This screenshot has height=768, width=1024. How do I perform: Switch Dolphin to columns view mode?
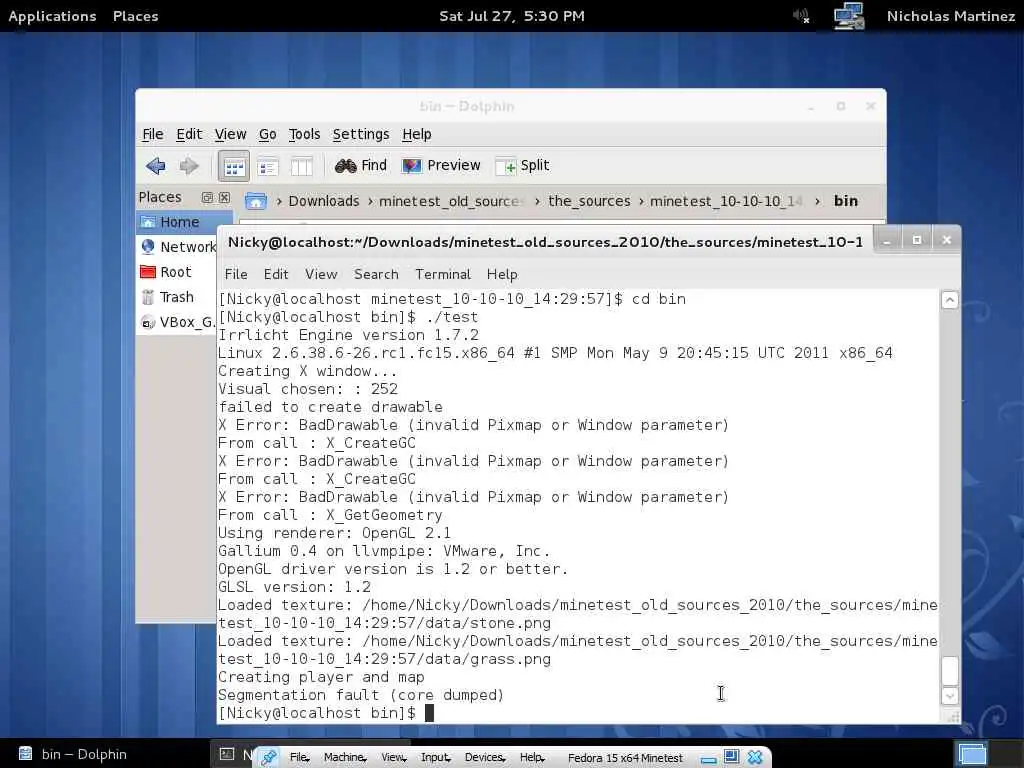point(301,167)
